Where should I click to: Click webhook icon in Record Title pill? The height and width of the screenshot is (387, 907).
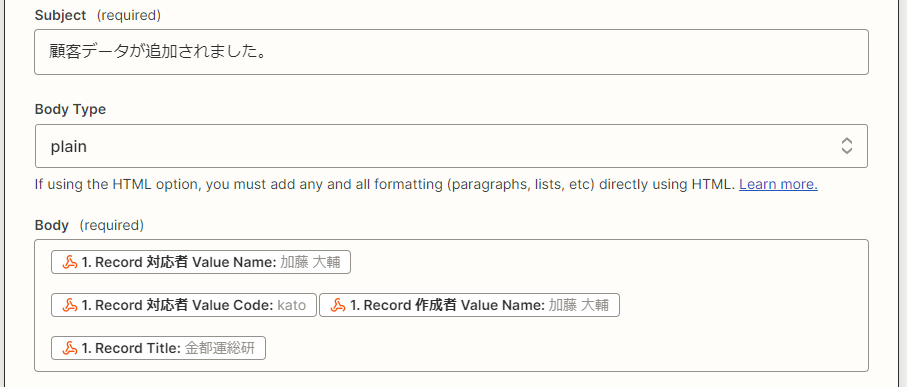pyautogui.click(x=70, y=348)
